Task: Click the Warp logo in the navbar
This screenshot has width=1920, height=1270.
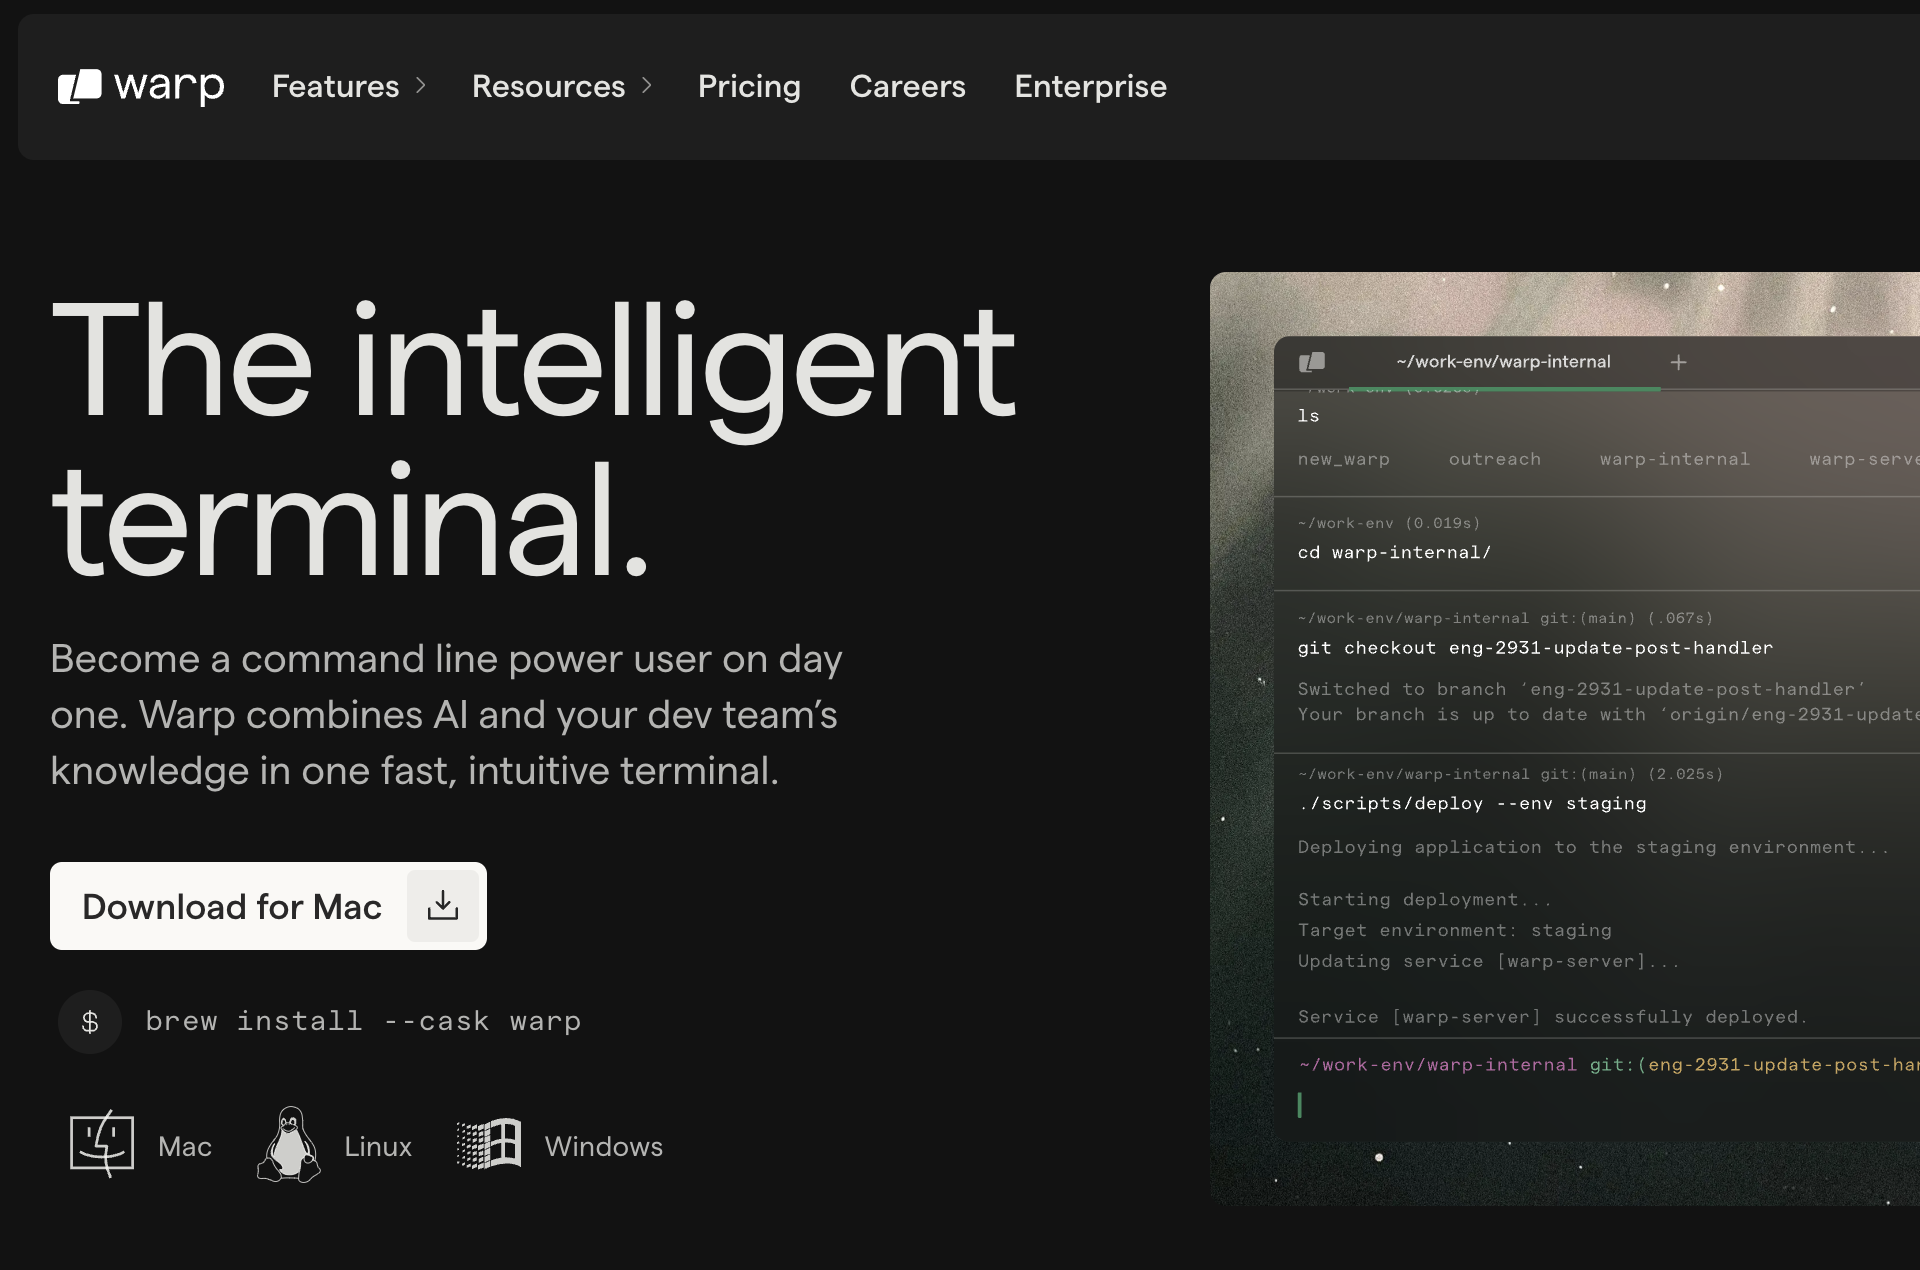Action: click(x=141, y=86)
